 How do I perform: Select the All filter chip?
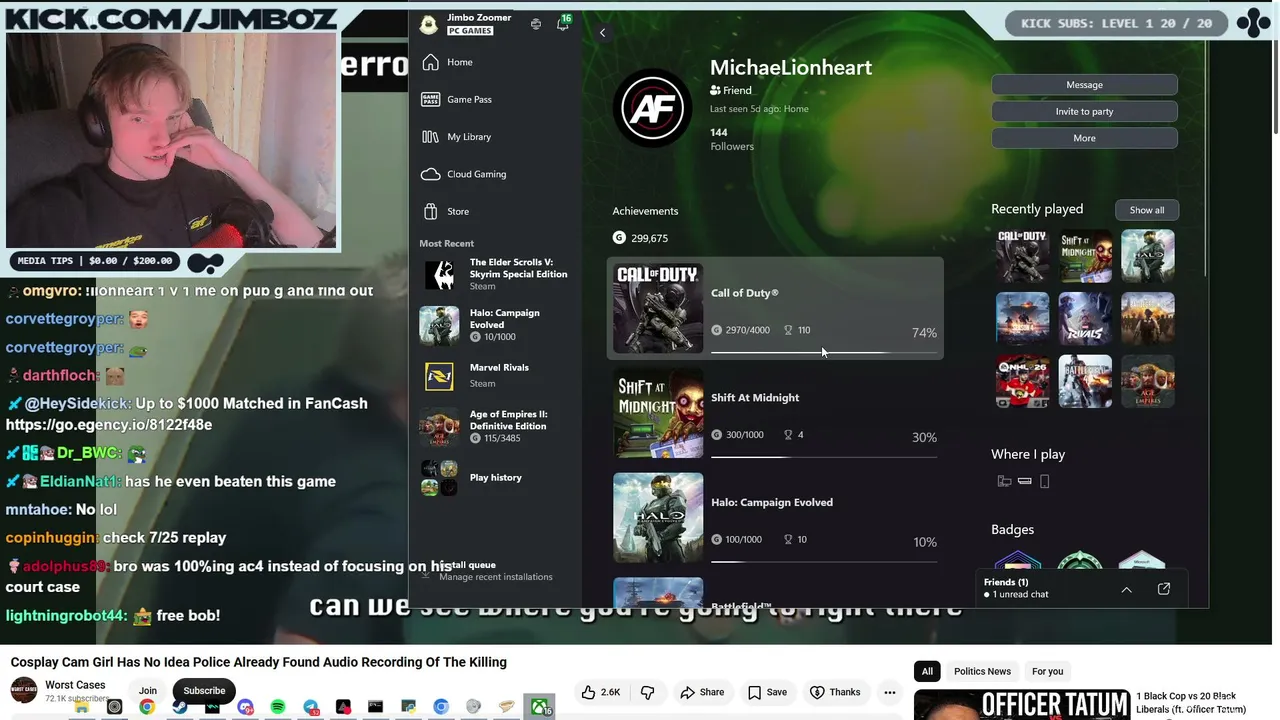[x=927, y=671]
